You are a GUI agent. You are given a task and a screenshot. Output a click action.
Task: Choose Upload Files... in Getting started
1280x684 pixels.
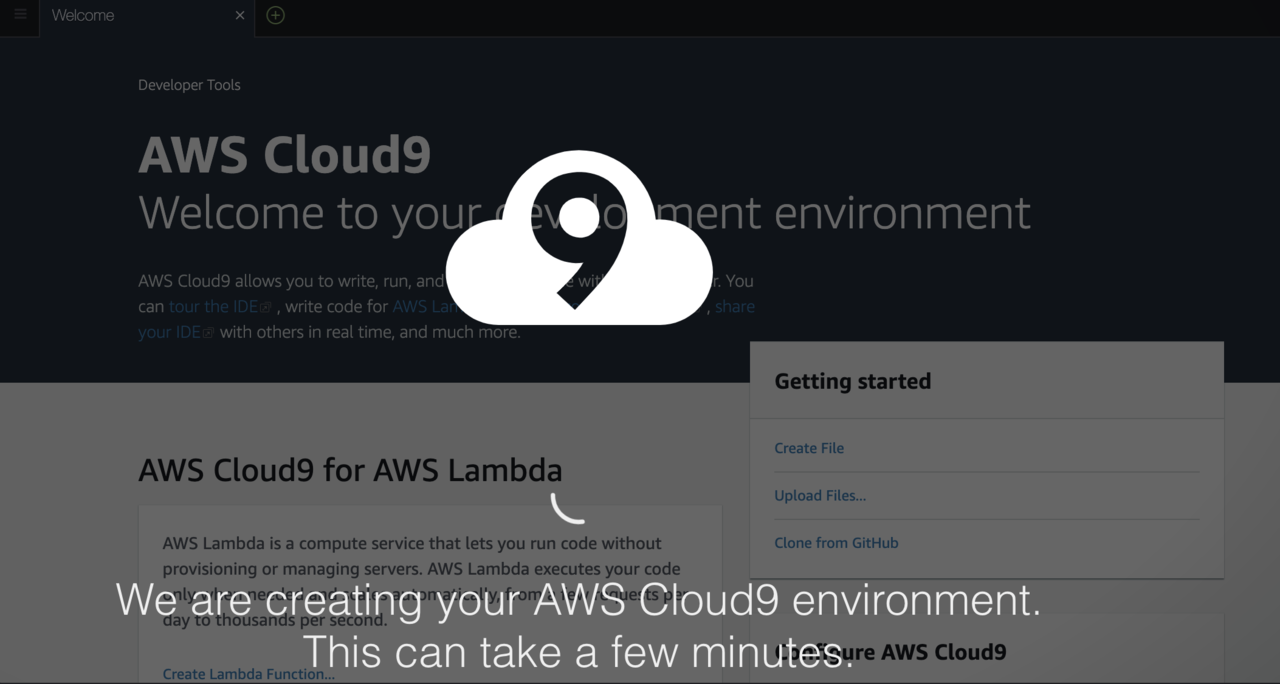tap(820, 495)
